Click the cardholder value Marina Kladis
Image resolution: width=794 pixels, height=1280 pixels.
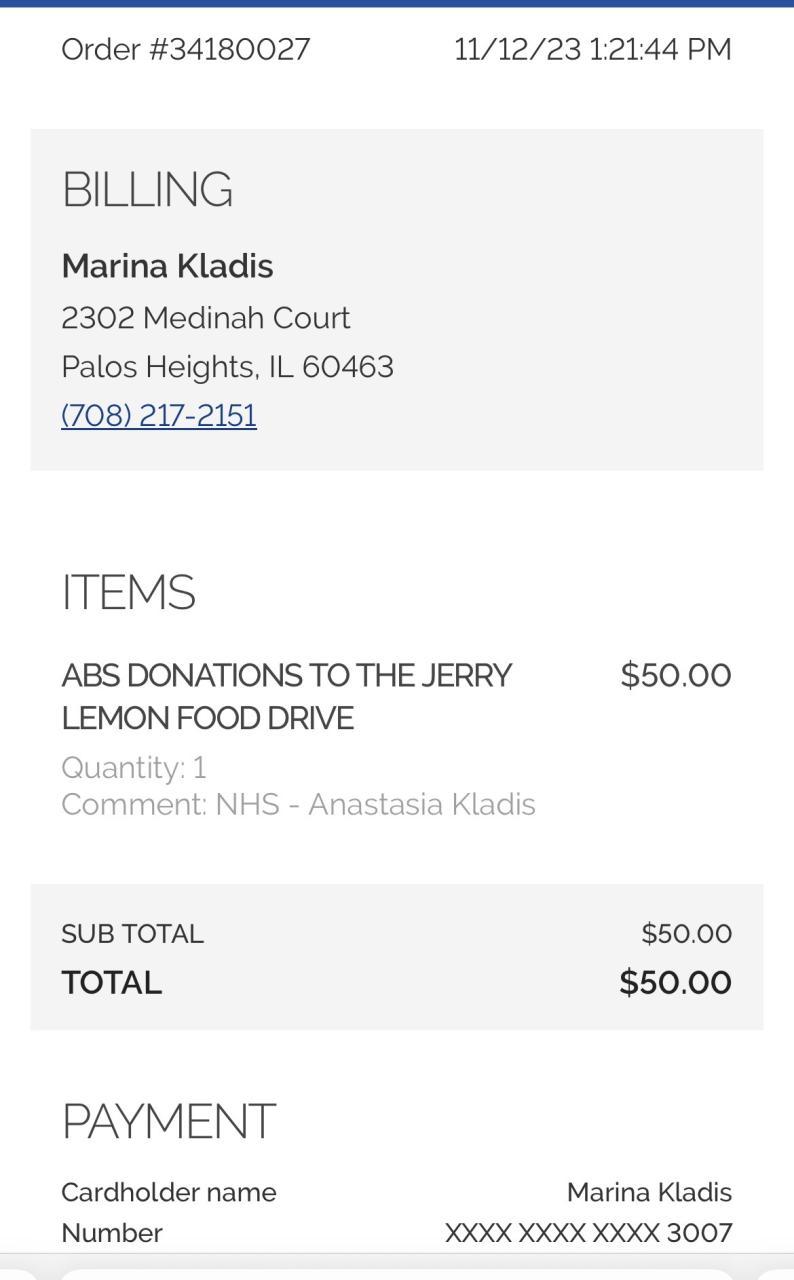point(649,1192)
